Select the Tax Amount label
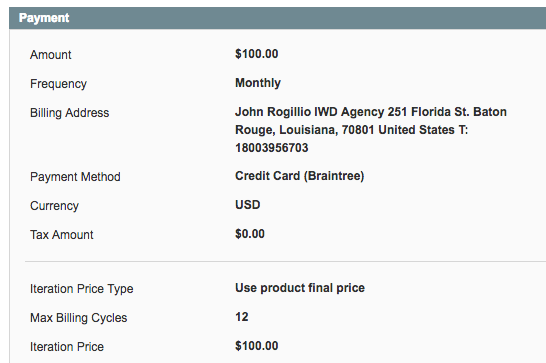 tap(62, 235)
